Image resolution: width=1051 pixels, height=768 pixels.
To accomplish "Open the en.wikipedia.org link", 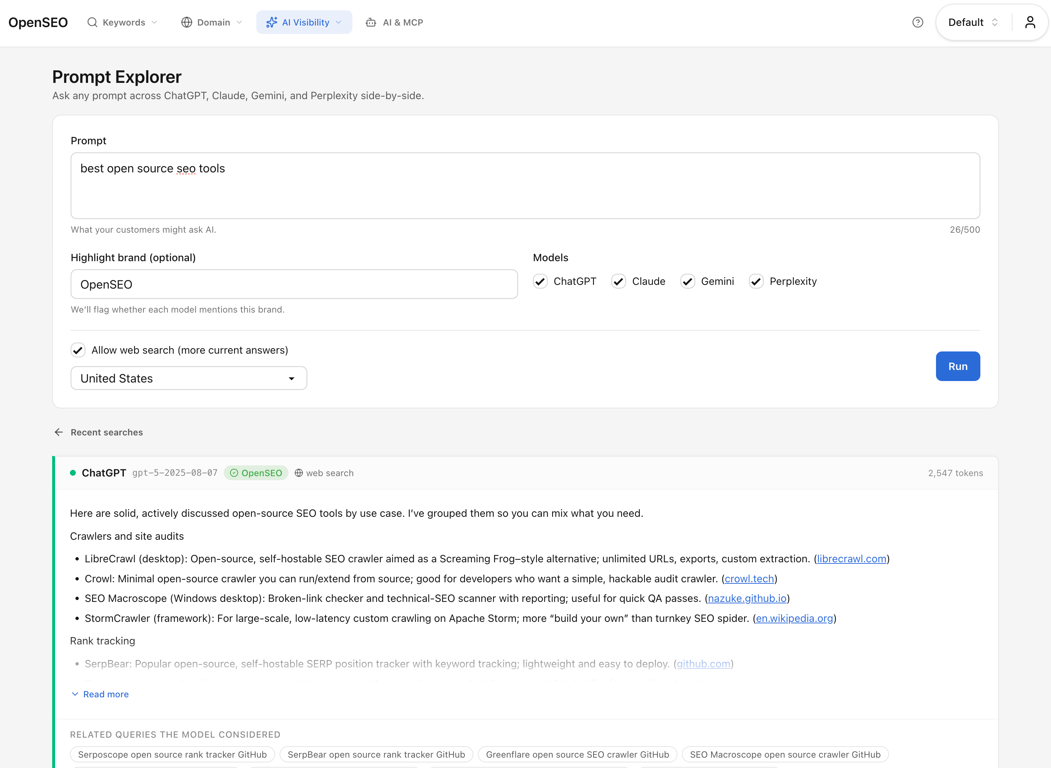I will click(x=794, y=618).
